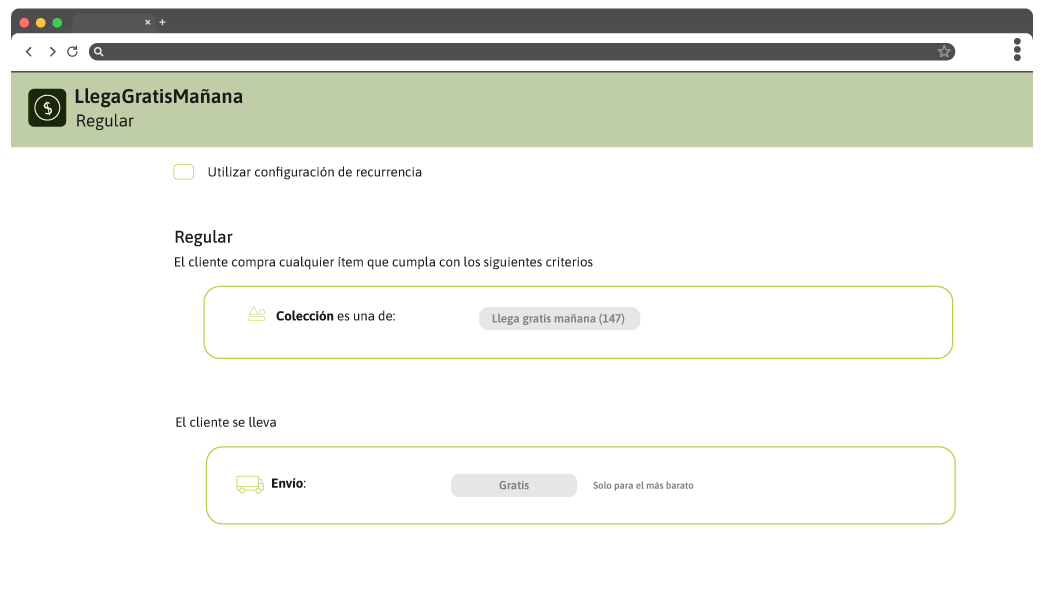Image resolution: width=1041 pixels, height=602 pixels.
Task: Enable 'Utilizar configuración de recurrencia' checkbox
Action: (184, 172)
